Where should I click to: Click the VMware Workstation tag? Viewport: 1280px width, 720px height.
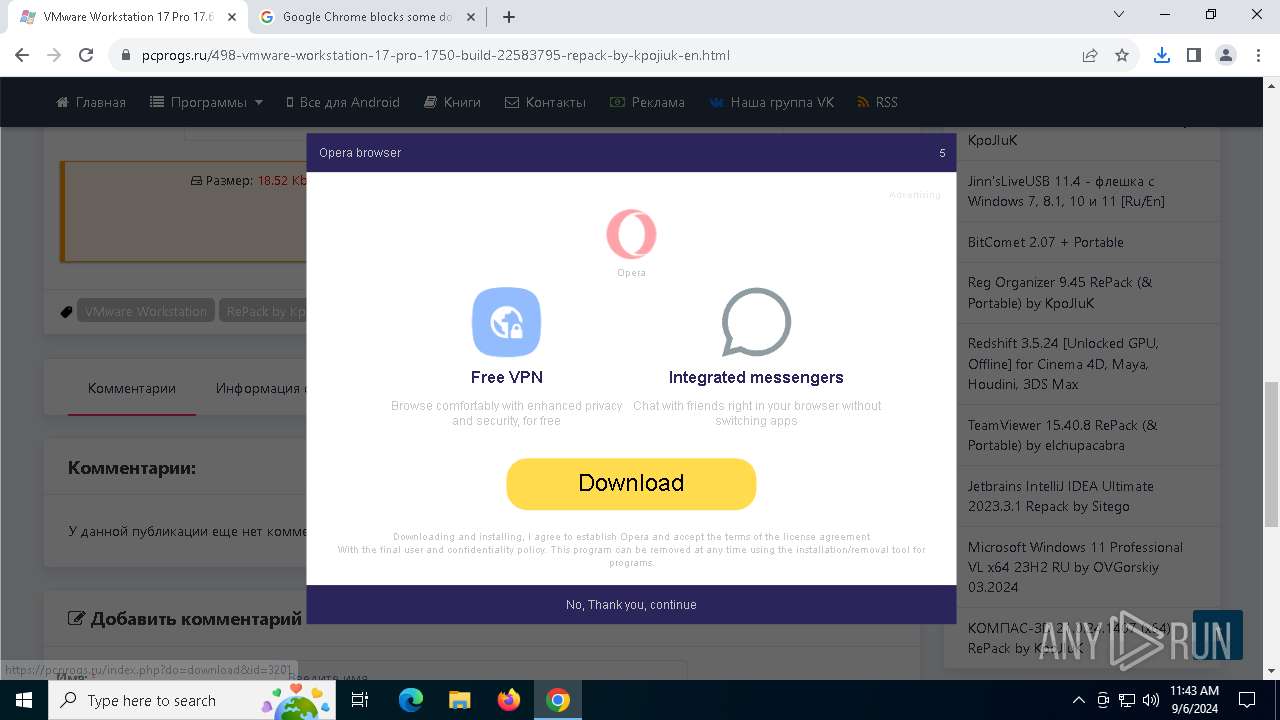point(146,311)
